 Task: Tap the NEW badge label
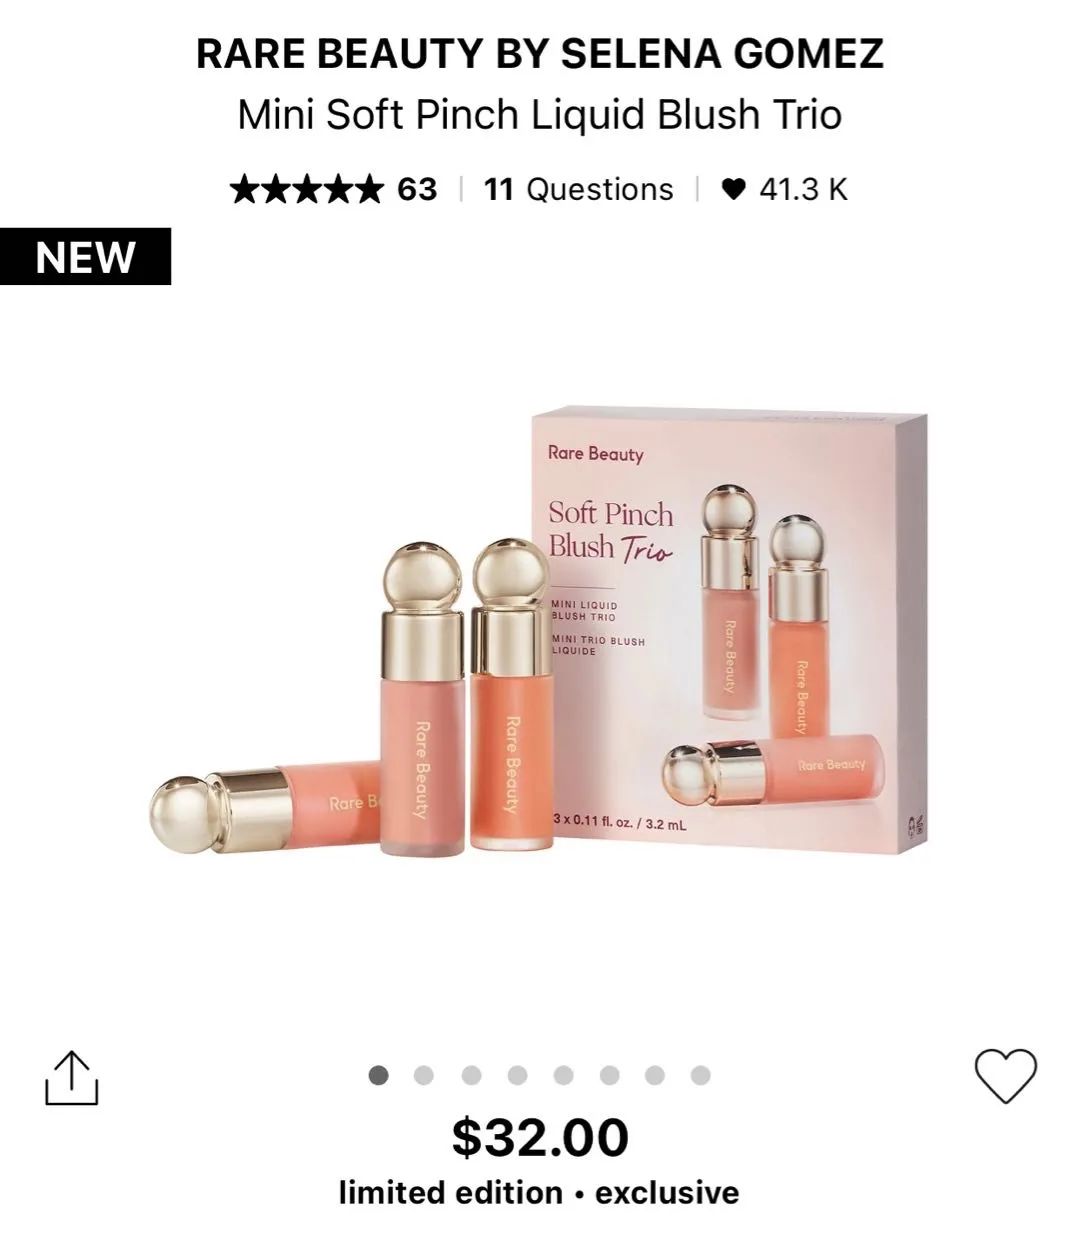tap(85, 256)
